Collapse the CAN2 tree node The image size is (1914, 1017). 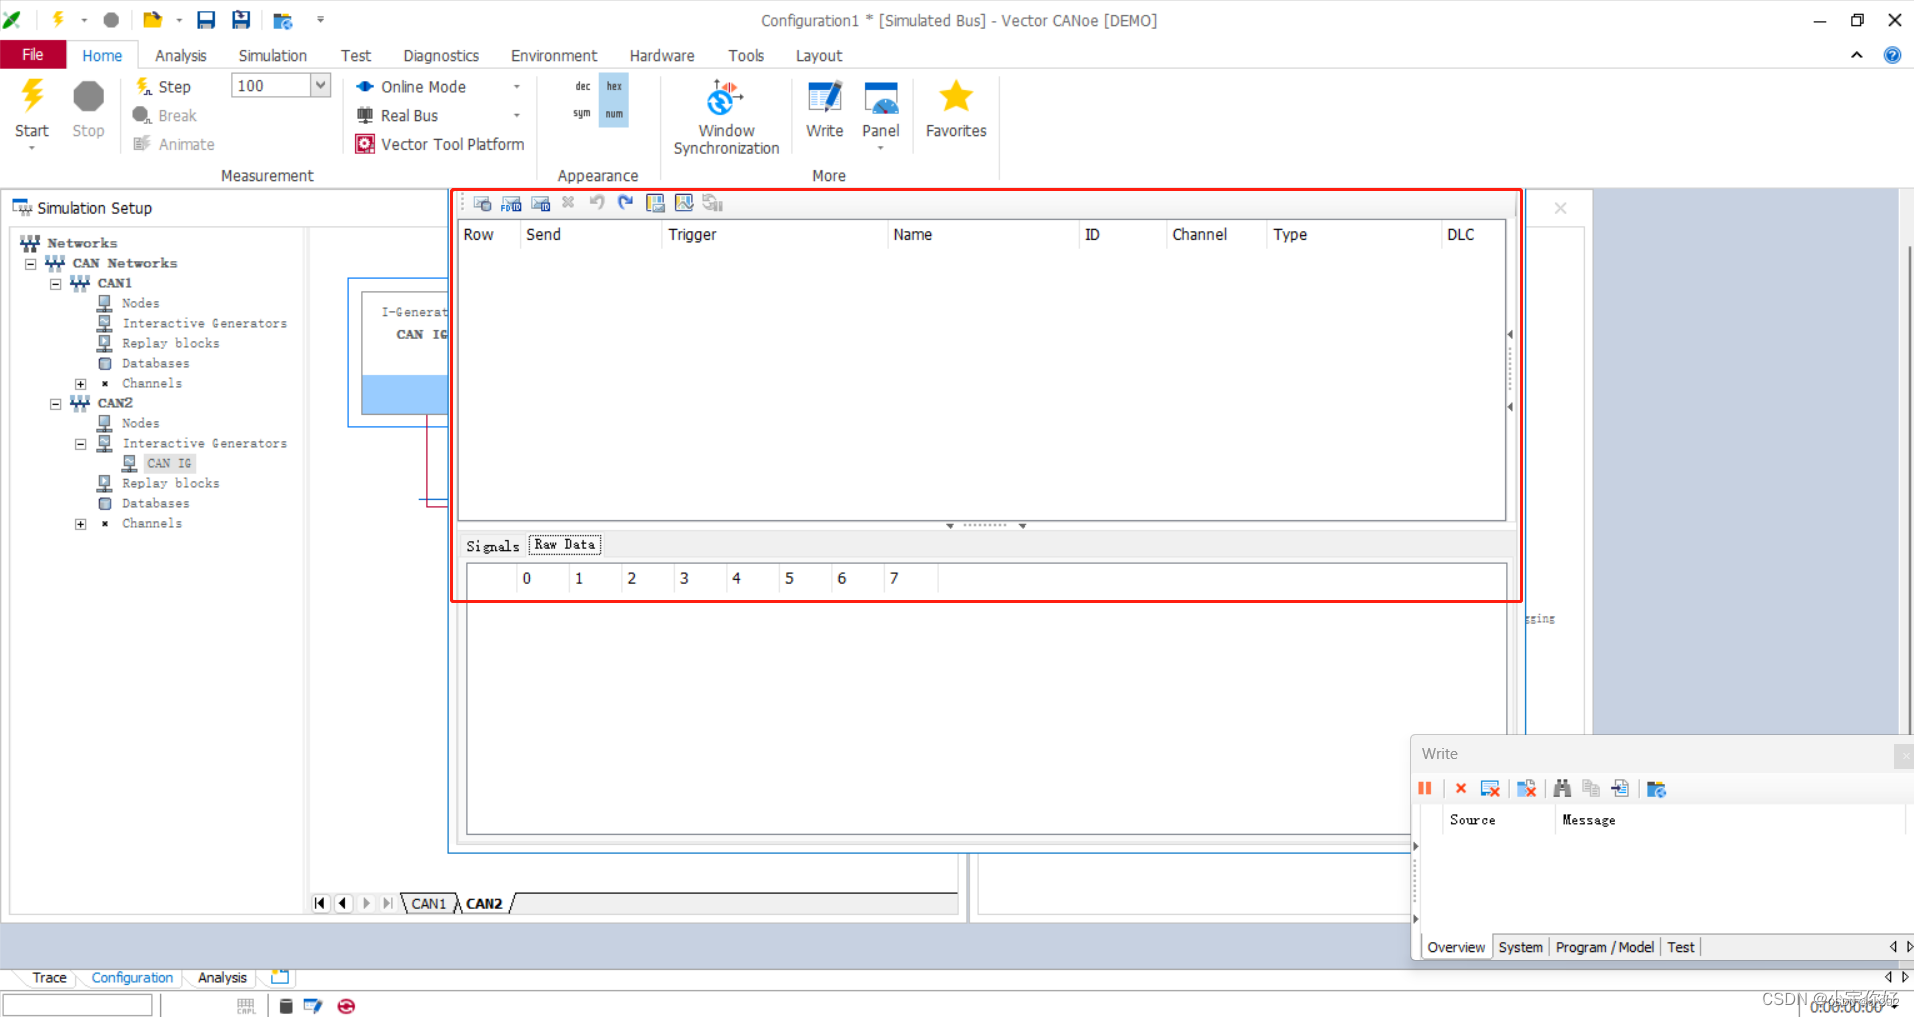[56, 404]
